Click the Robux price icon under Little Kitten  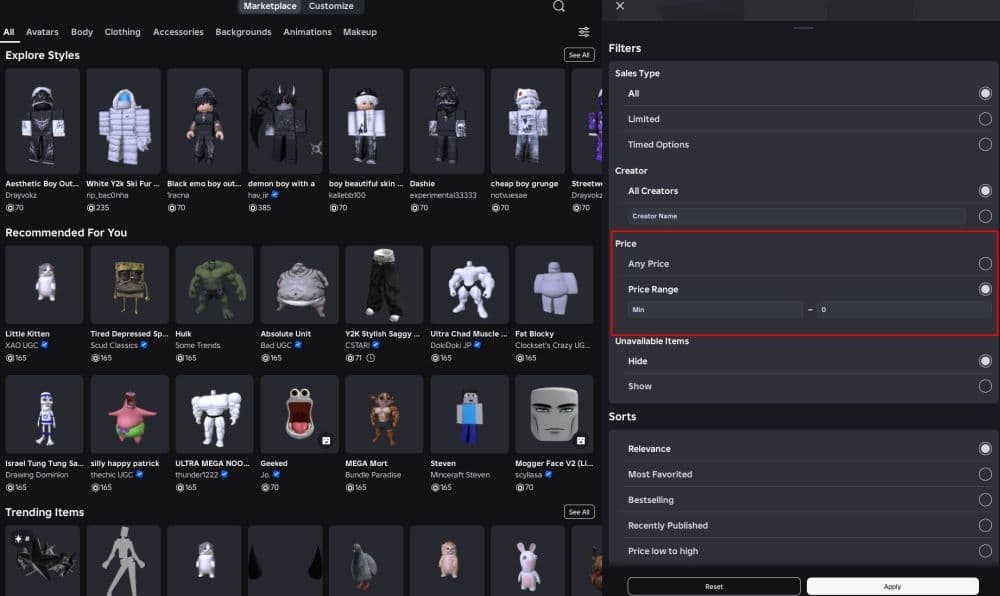10,358
